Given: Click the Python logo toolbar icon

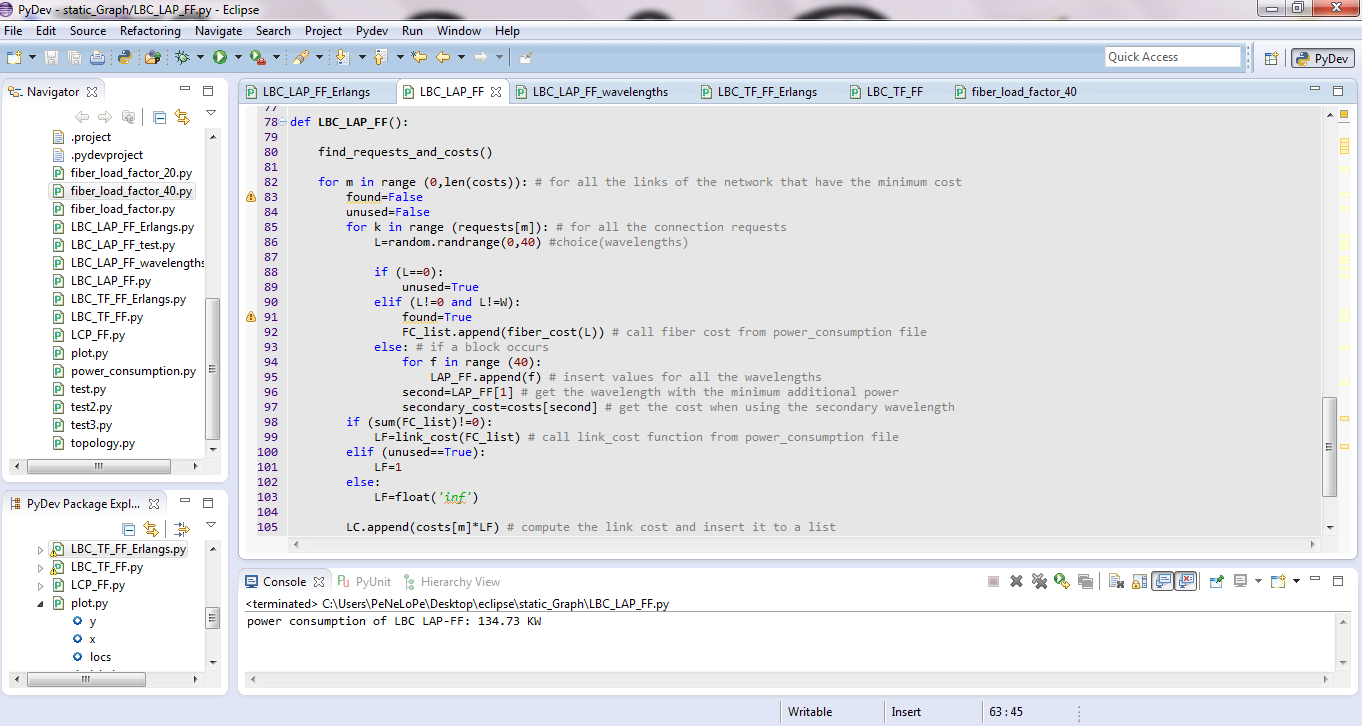Looking at the screenshot, I should pos(125,57).
